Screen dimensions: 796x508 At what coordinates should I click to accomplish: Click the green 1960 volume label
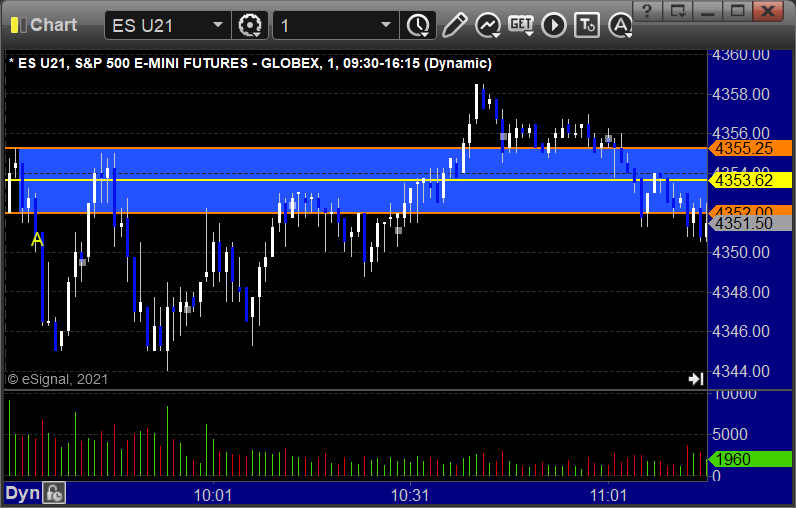click(x=750, y=459)
